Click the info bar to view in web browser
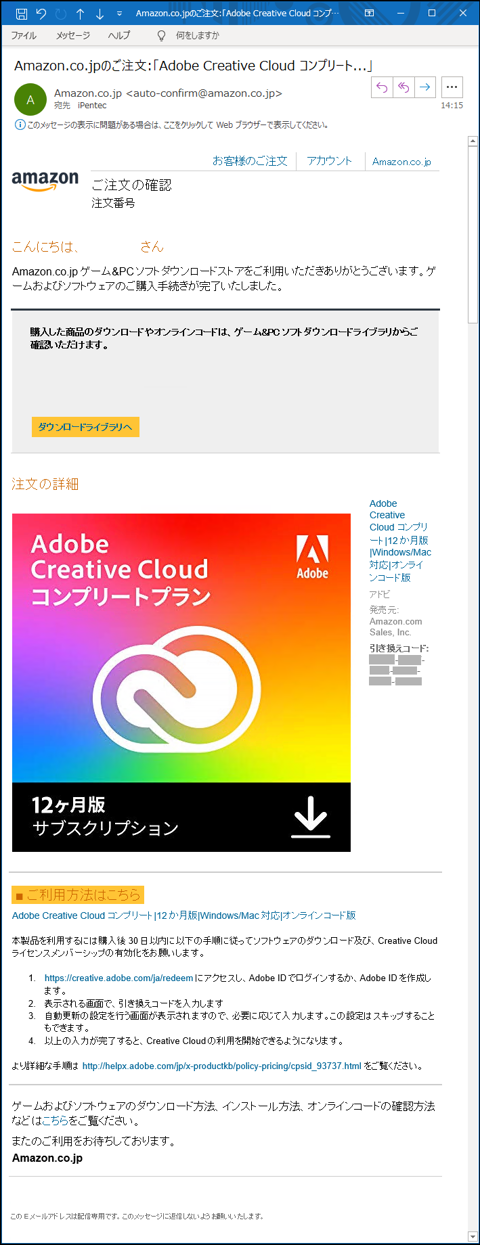This screenshot has height=1245, width=480. (171, 125)
